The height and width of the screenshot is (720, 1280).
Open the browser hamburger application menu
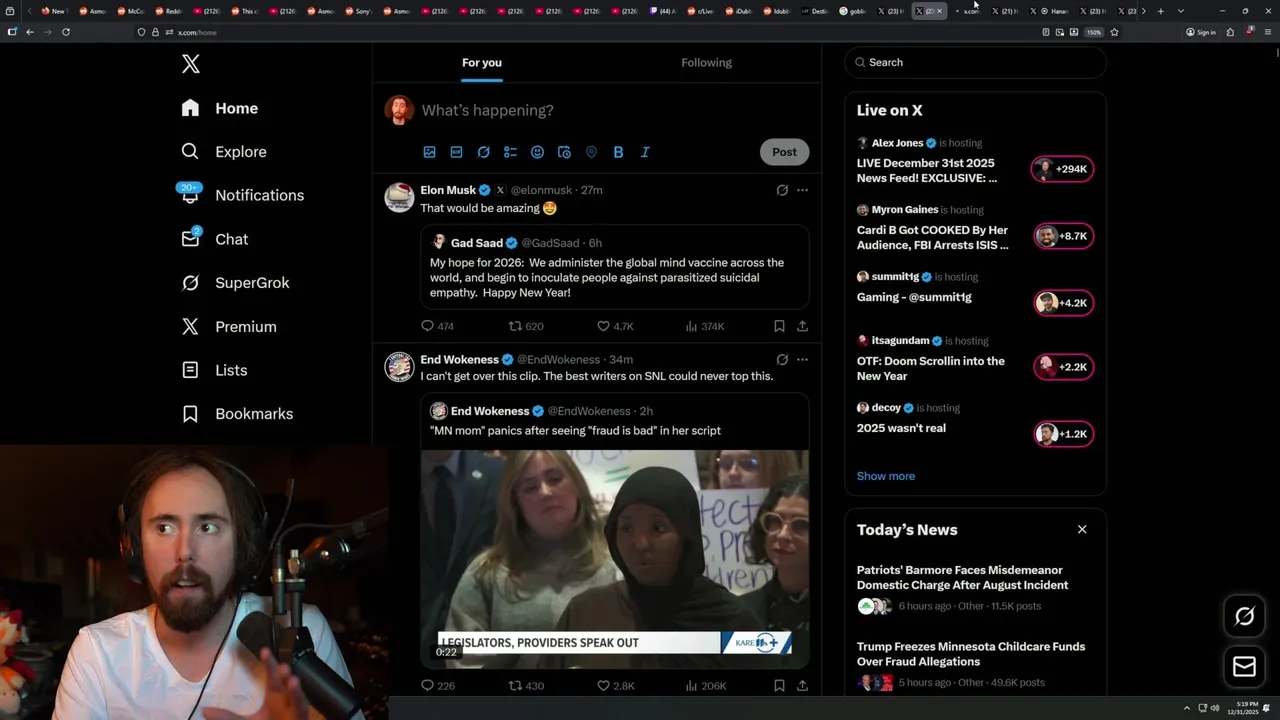point(1266,32)
